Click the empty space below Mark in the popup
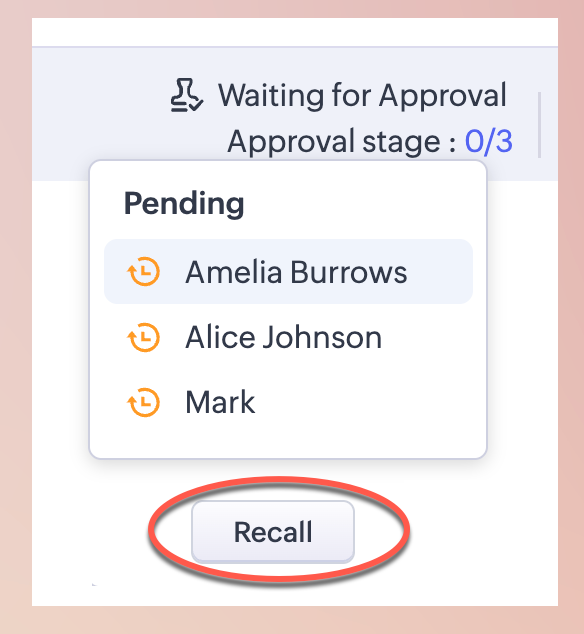The width and height of the screenshot is (584, 634). coord(288,444)
